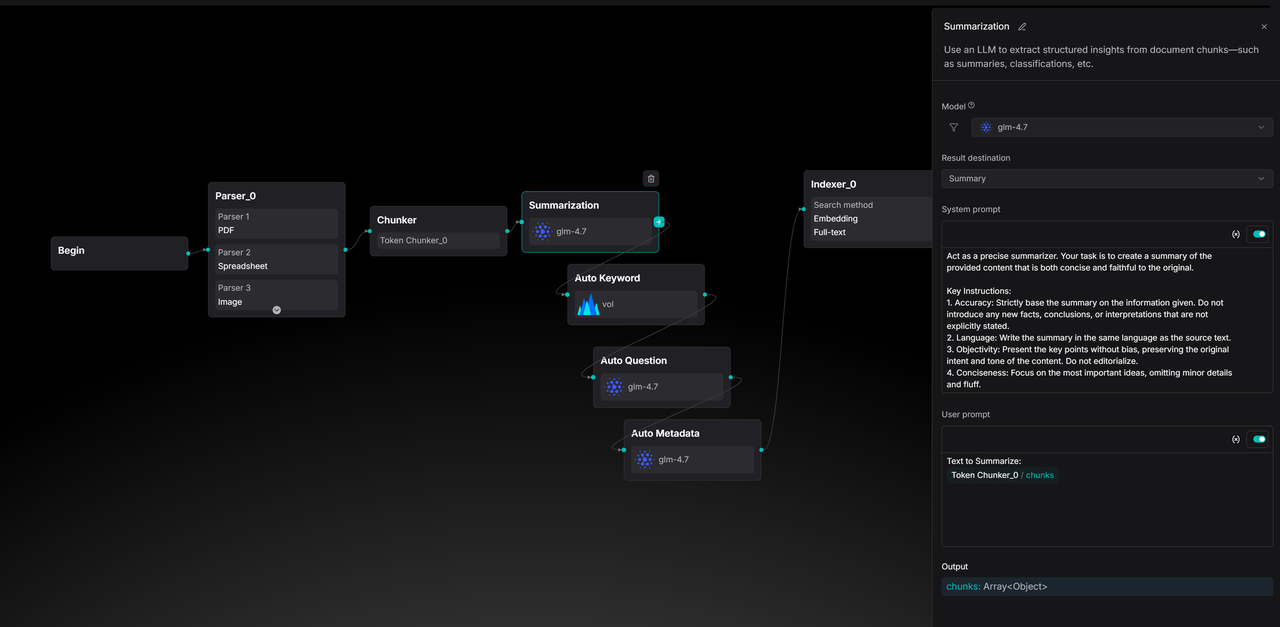Viewport: 1280px width, 627px height.
Task: Toggle the User prompt switch
Action: [x=1259, y=439]
